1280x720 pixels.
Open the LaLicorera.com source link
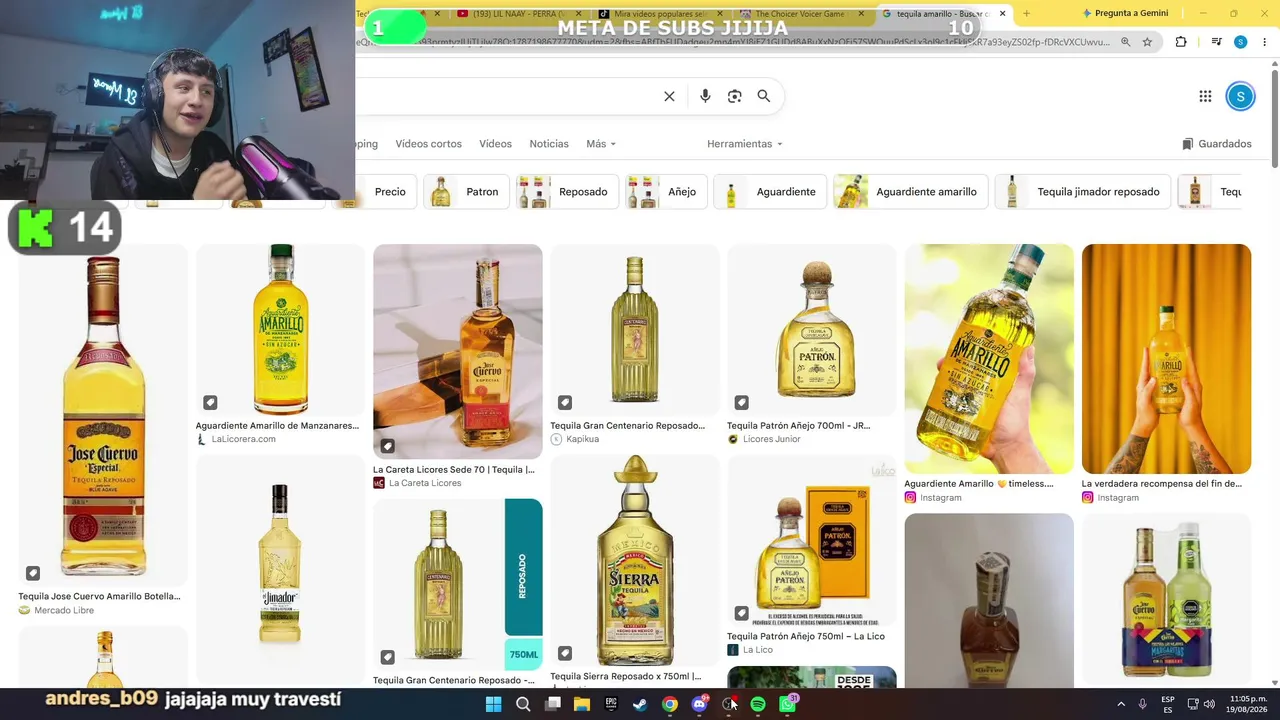[236, 439]
